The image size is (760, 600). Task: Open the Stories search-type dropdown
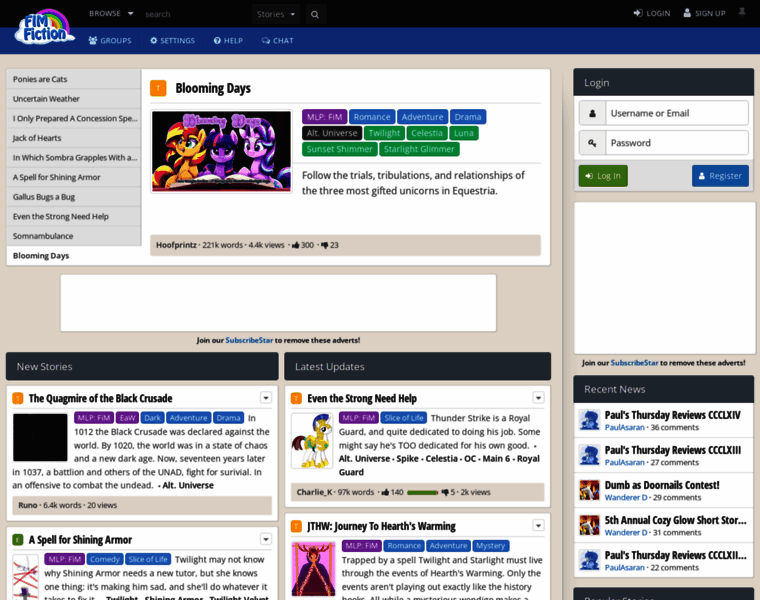tap(276, 15)
